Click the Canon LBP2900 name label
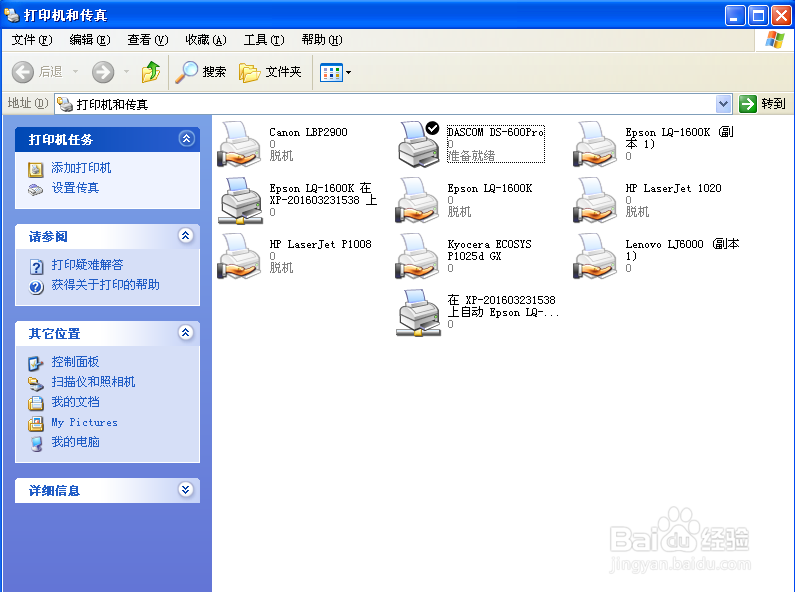This screenshot has height=592, width=795. click(308, 132)
